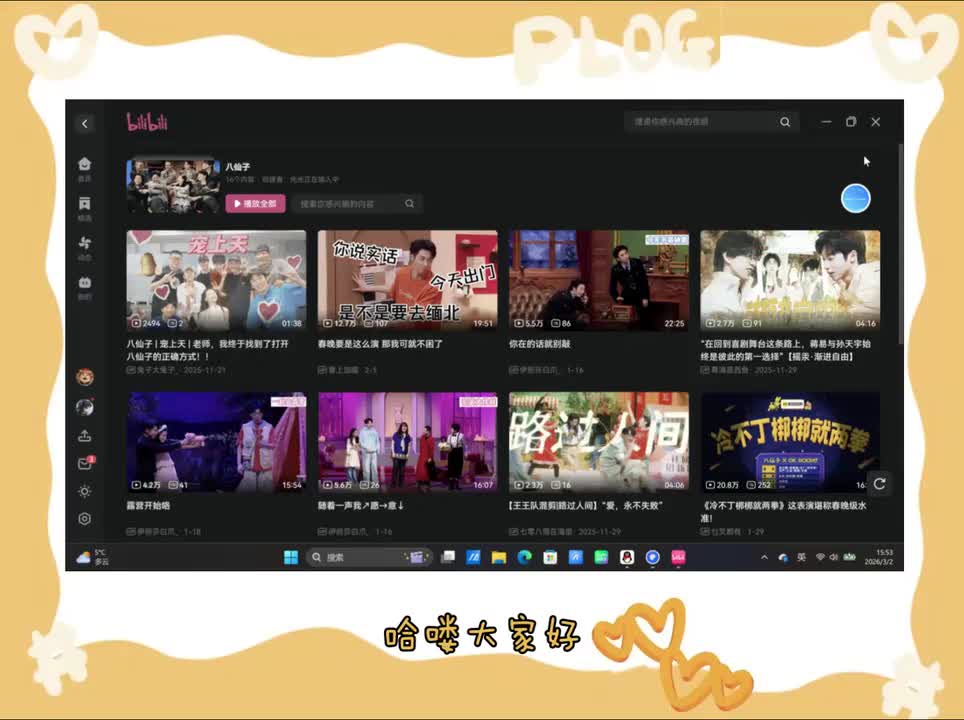
Task: Open File Explorer from taskbar
Action: click(x=499, y=557)
